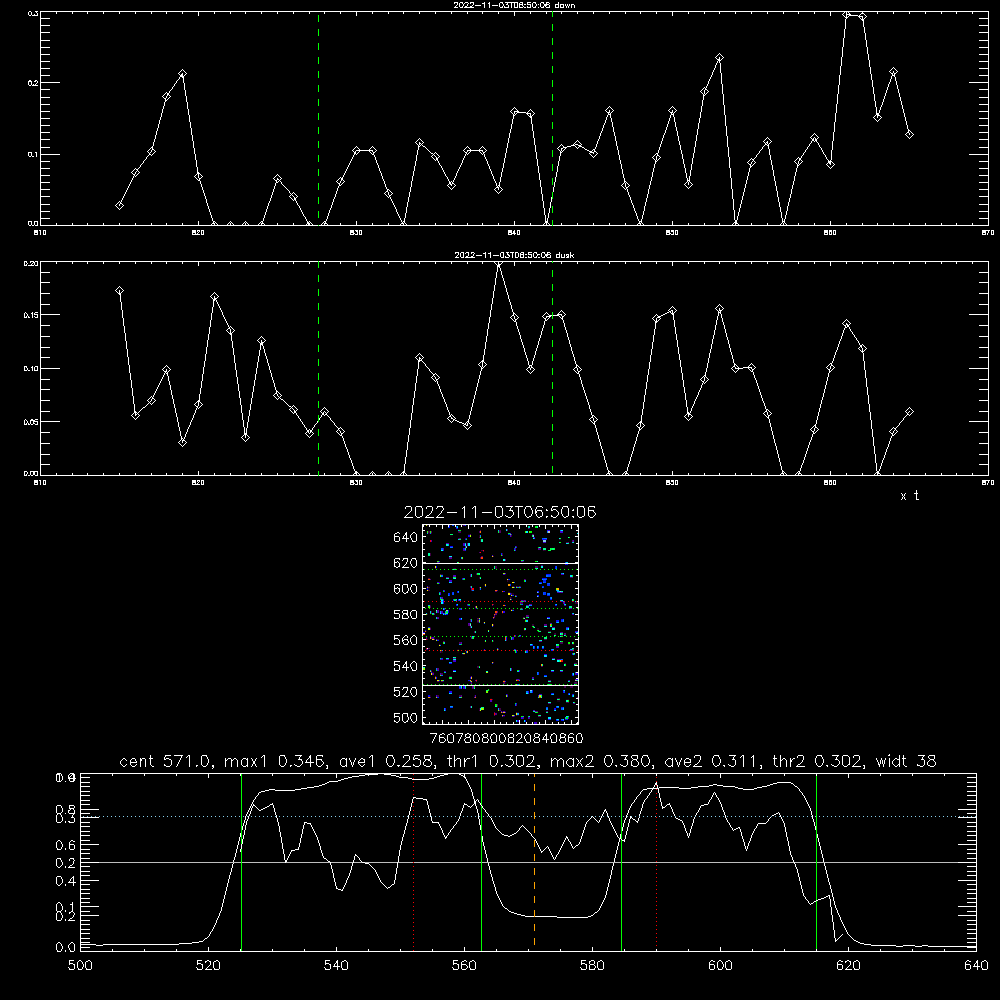The height and width of the screenshot is (1000, 1000).
Task: Click the dawn plot title text
Action: click(514, 5)
